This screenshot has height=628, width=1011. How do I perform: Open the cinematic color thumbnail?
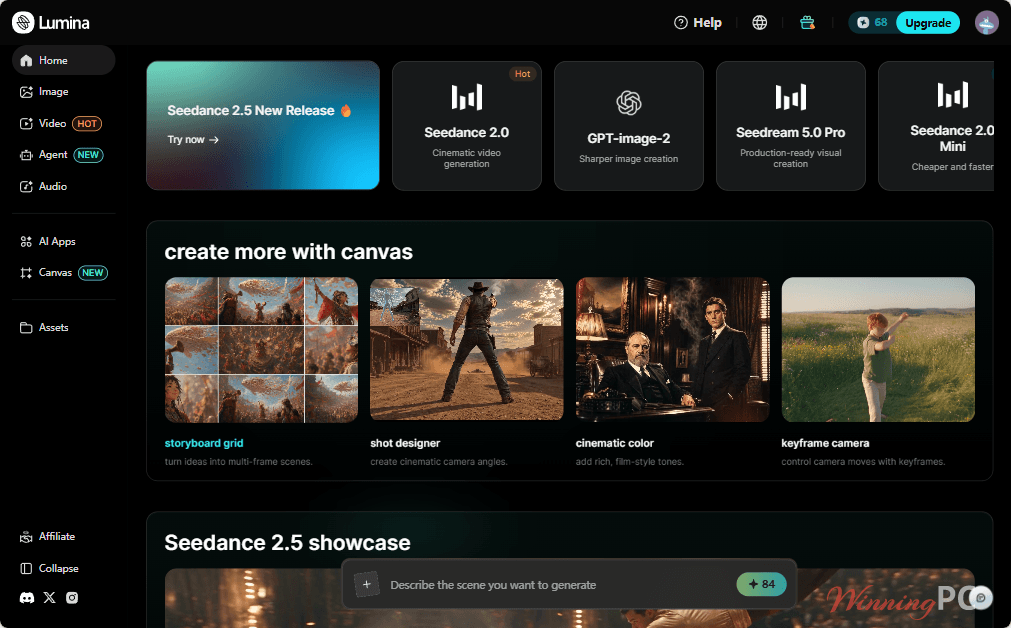tap(672, 350)
